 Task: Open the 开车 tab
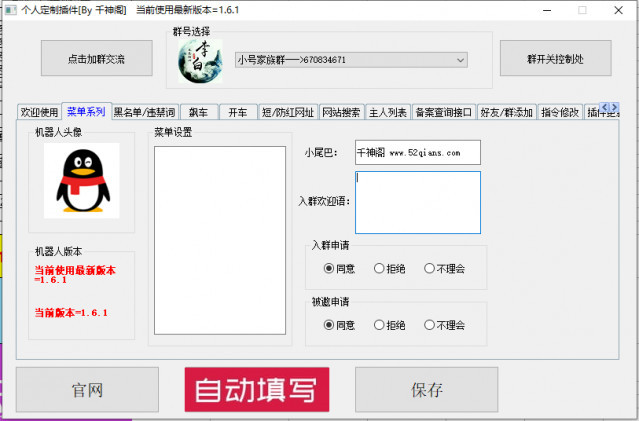[x=238, y=112]
